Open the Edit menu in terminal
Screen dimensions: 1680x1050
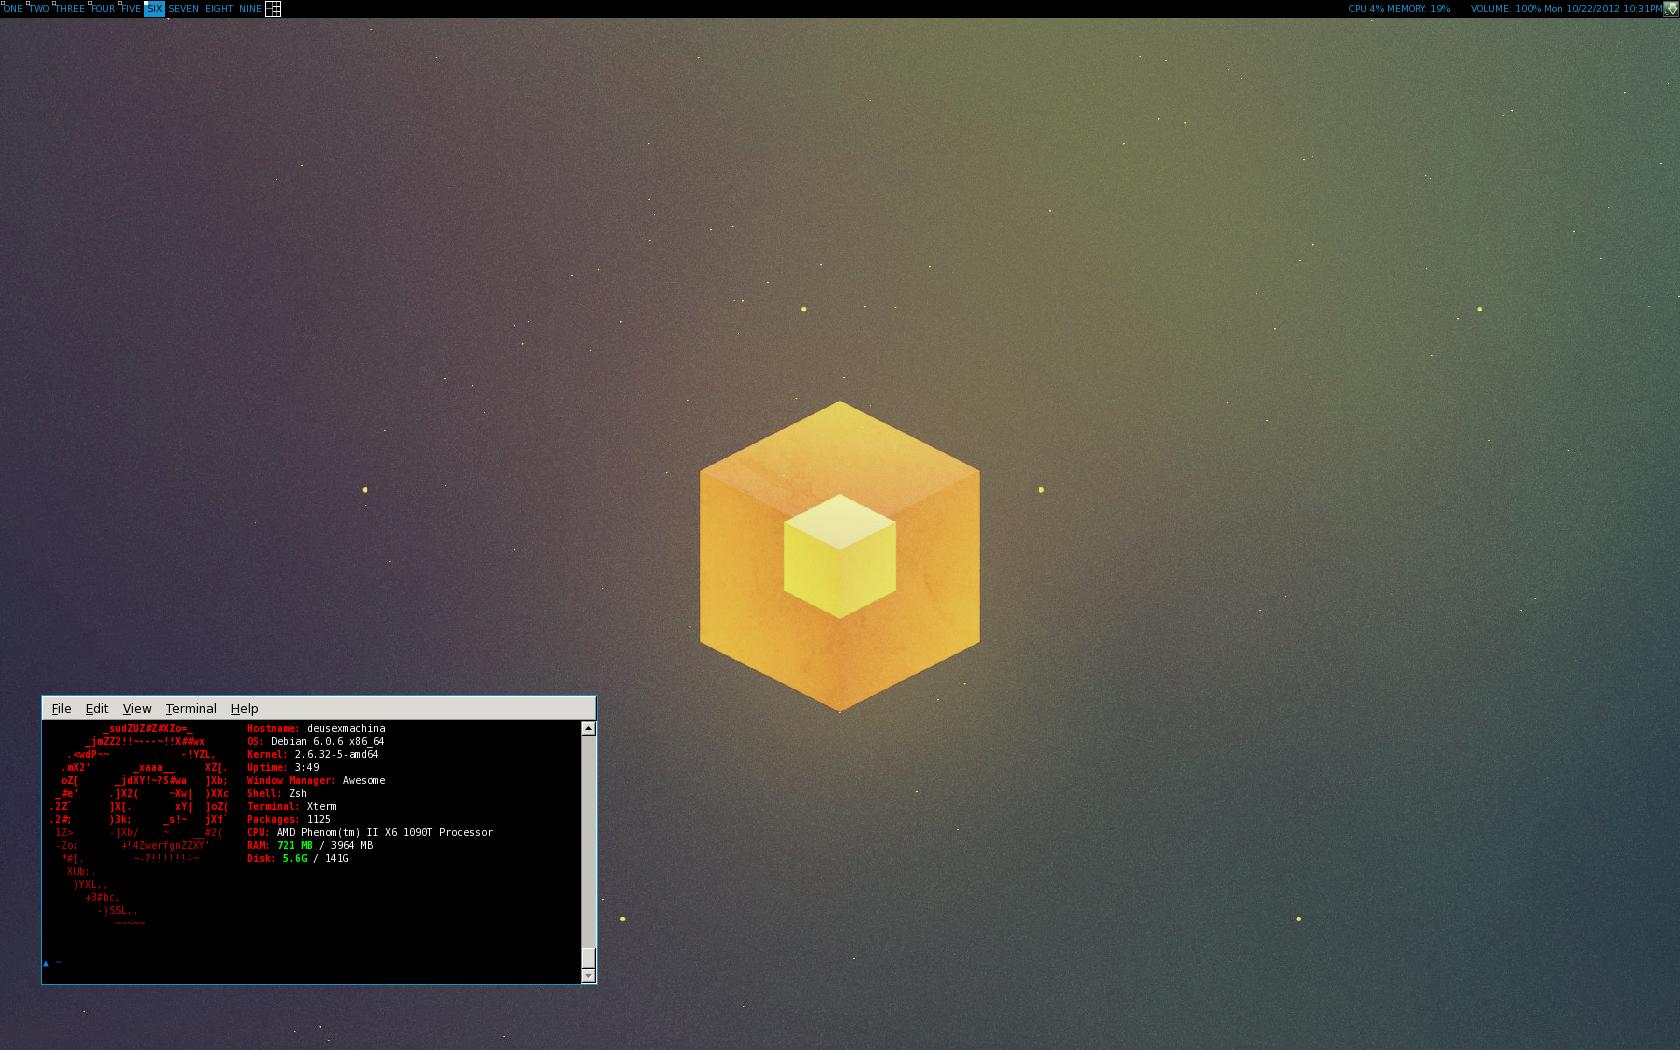[97, 708]
